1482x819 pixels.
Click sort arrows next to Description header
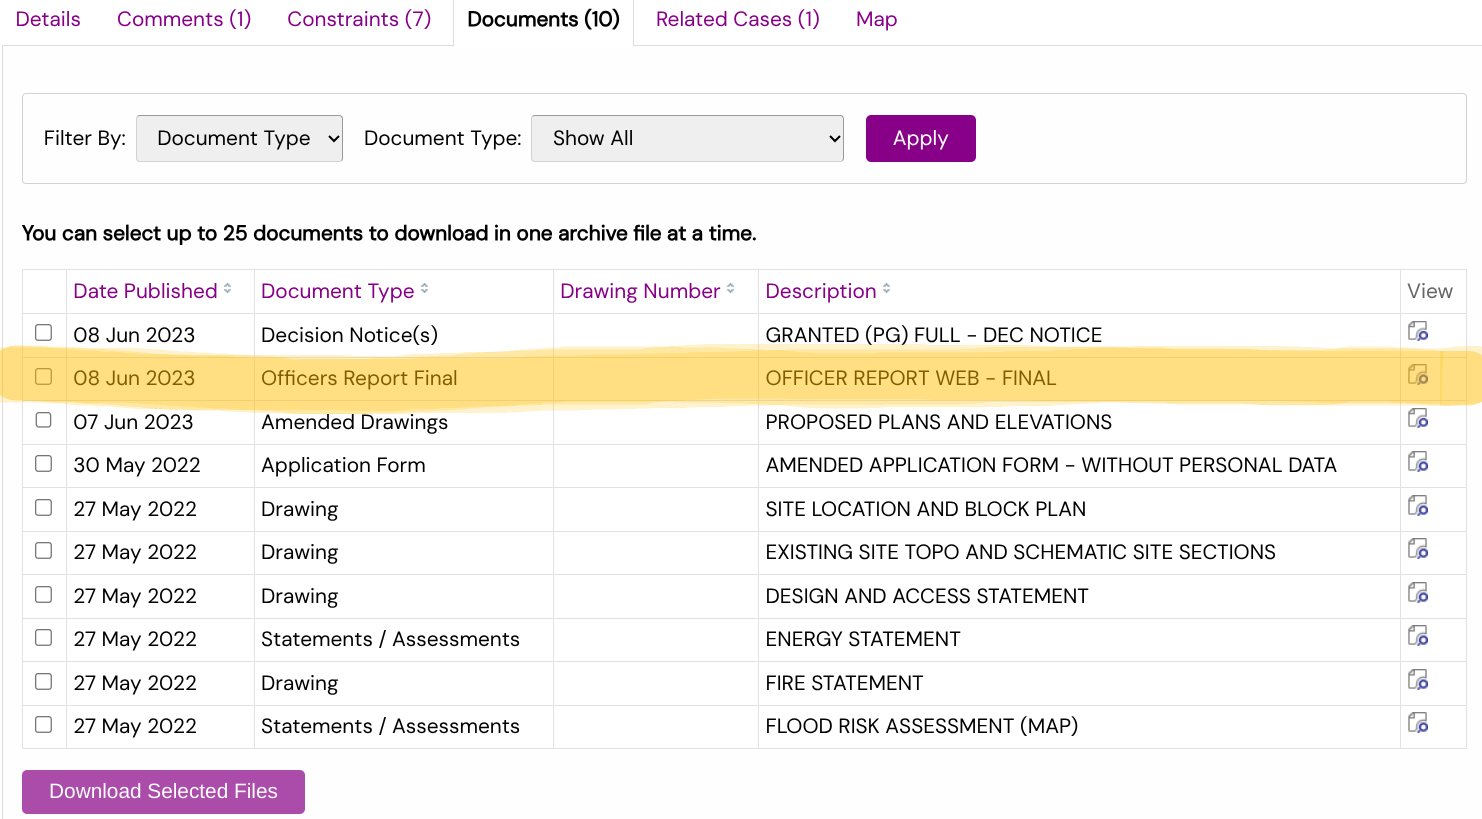(887, 289)
